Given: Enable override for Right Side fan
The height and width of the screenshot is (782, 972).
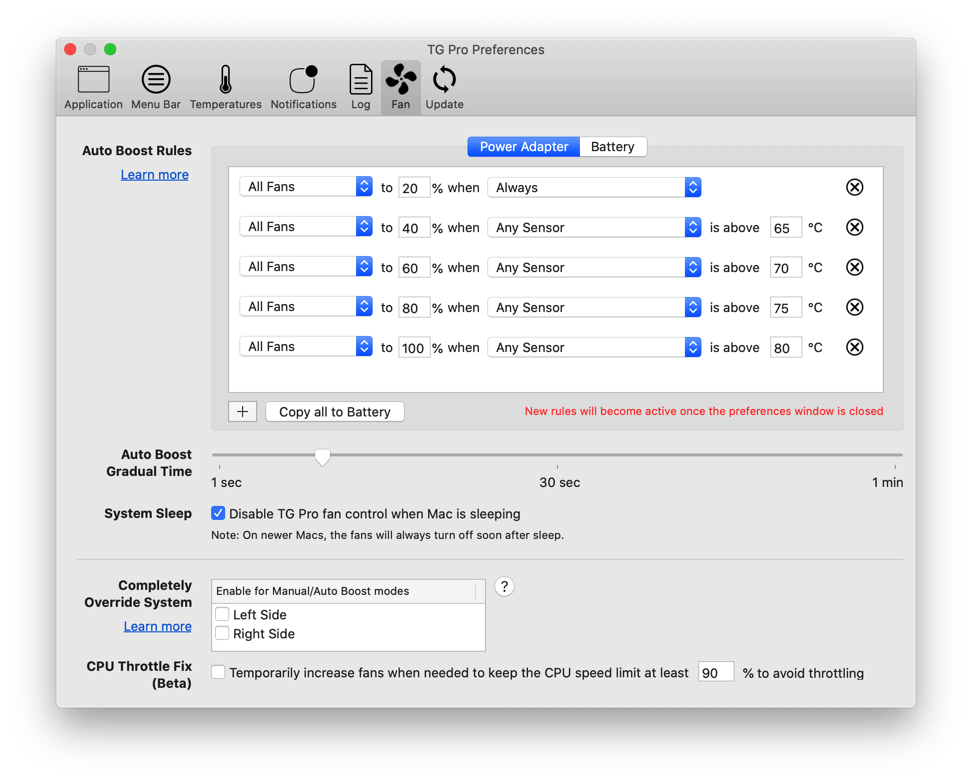Looking at the screenshot, I should click(222, 633).
